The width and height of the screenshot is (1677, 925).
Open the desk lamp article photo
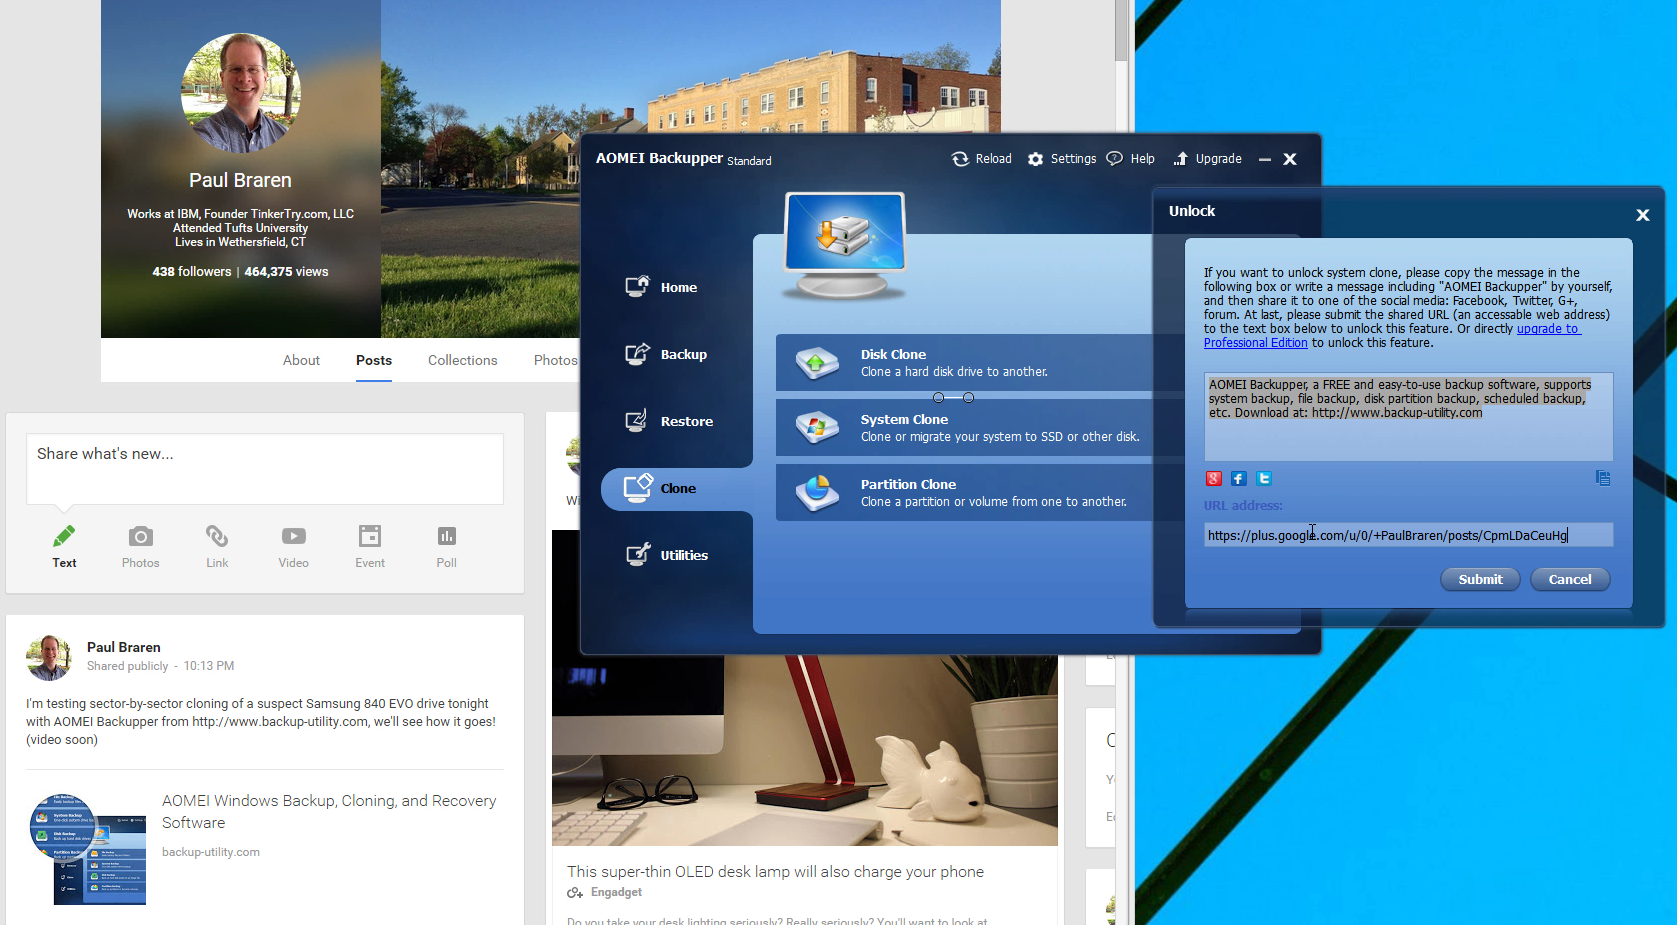click(805, 750)
